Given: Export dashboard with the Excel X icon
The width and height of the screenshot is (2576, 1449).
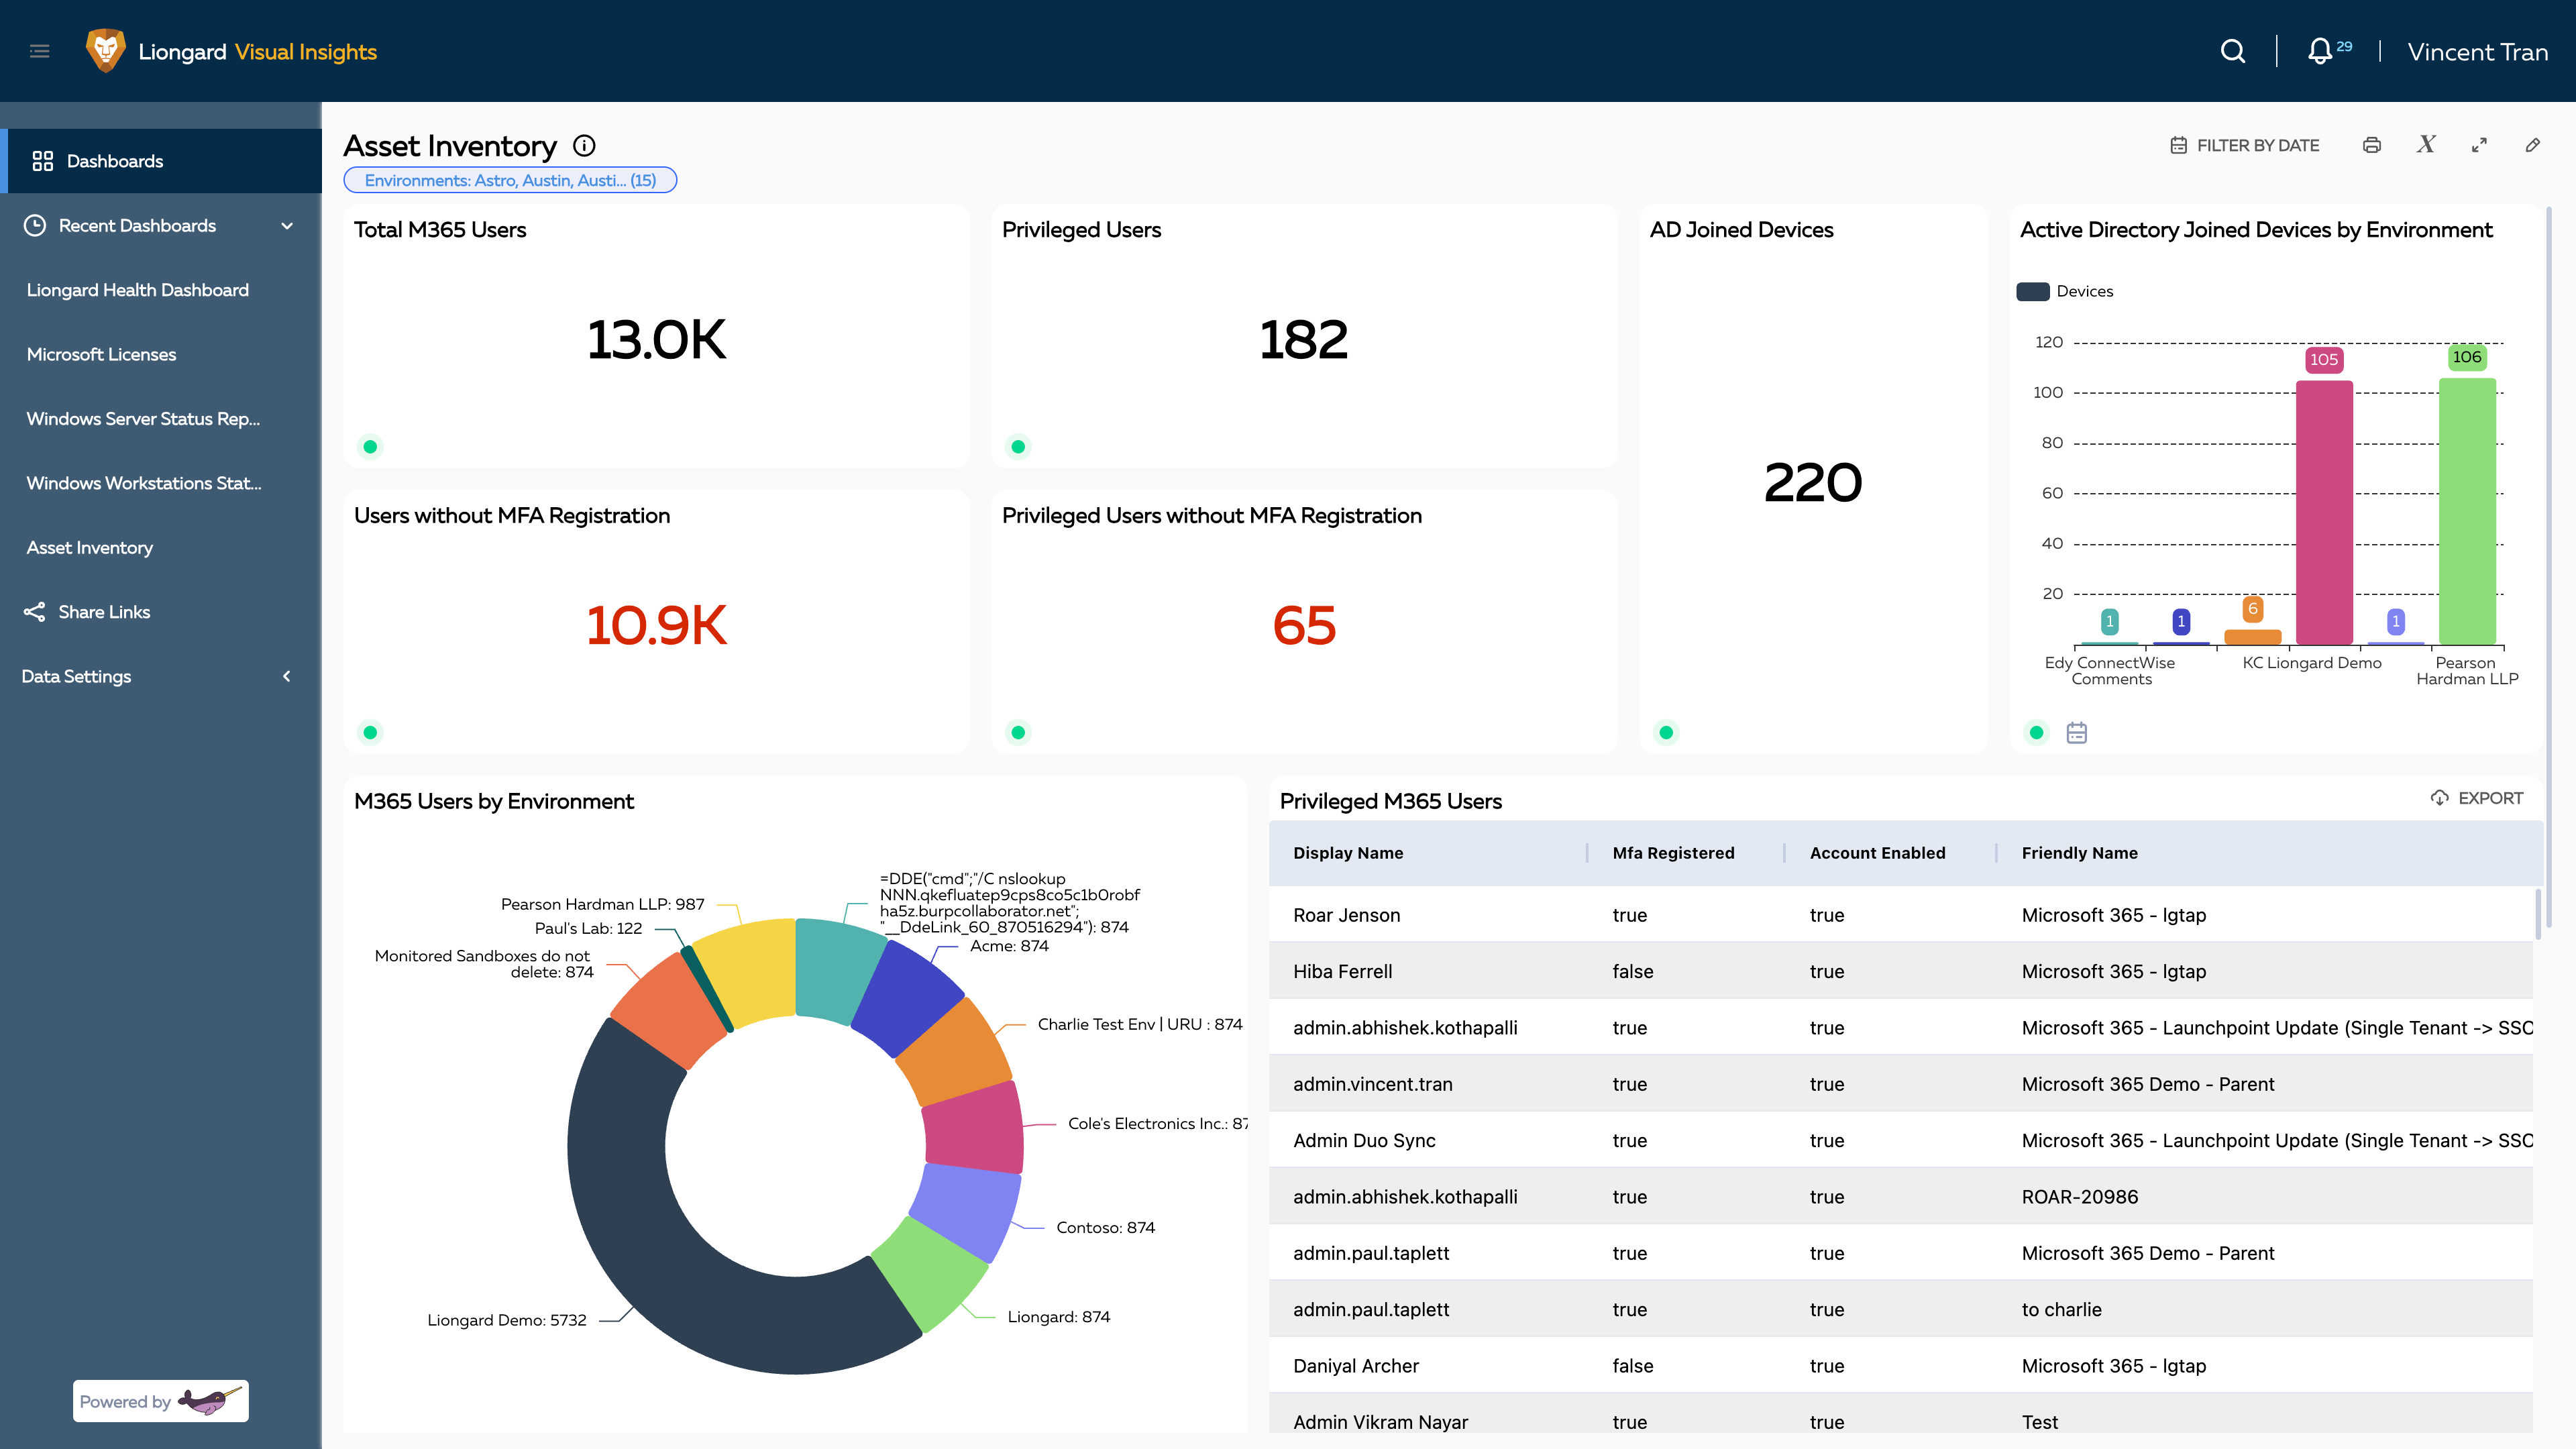Looking at the screenshot, I should point(2426,145).
